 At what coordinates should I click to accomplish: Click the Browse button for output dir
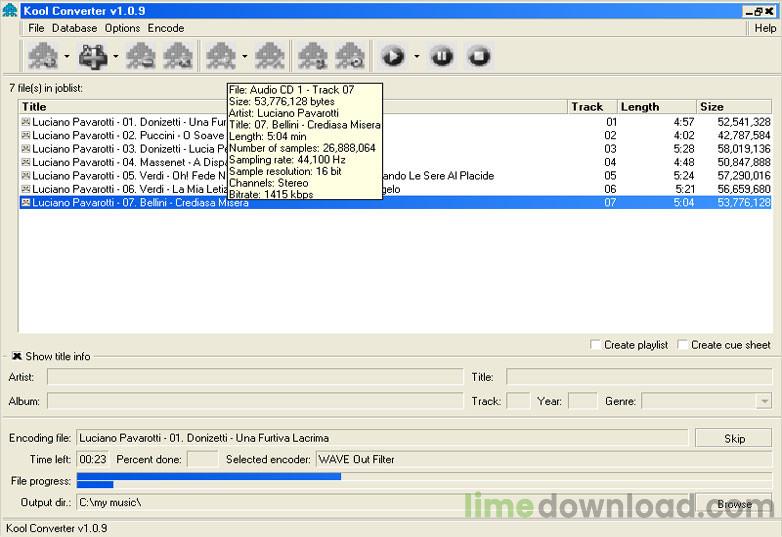[x=734, y=504]
